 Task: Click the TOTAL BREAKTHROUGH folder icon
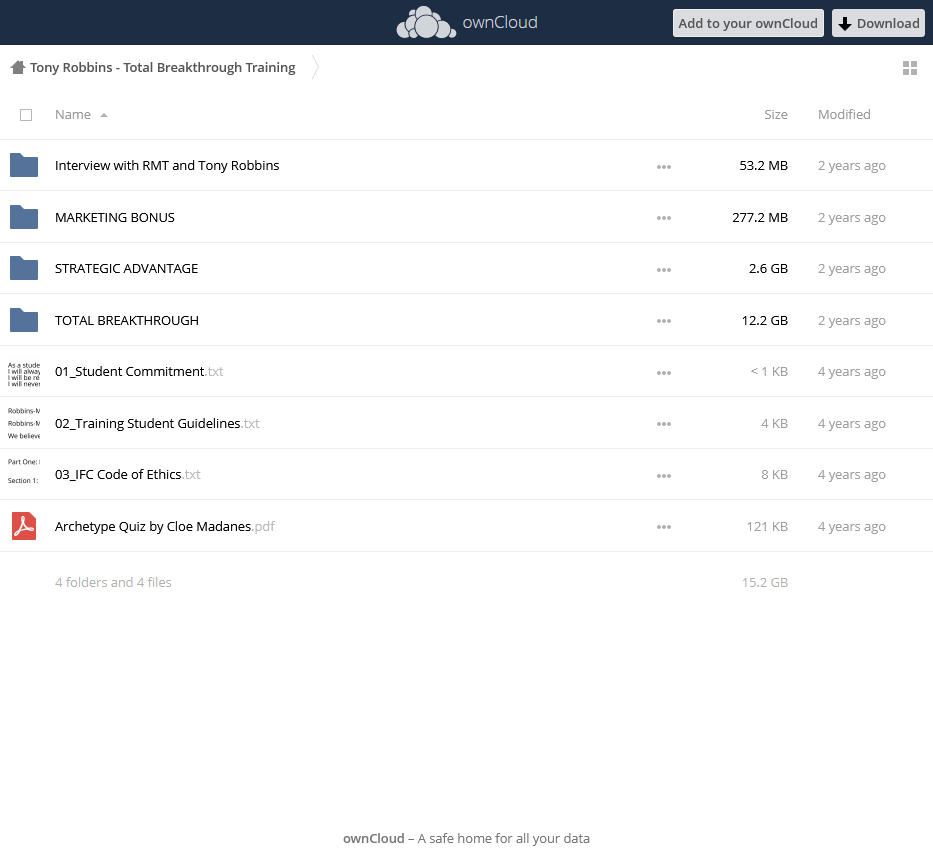click(24, 320)
